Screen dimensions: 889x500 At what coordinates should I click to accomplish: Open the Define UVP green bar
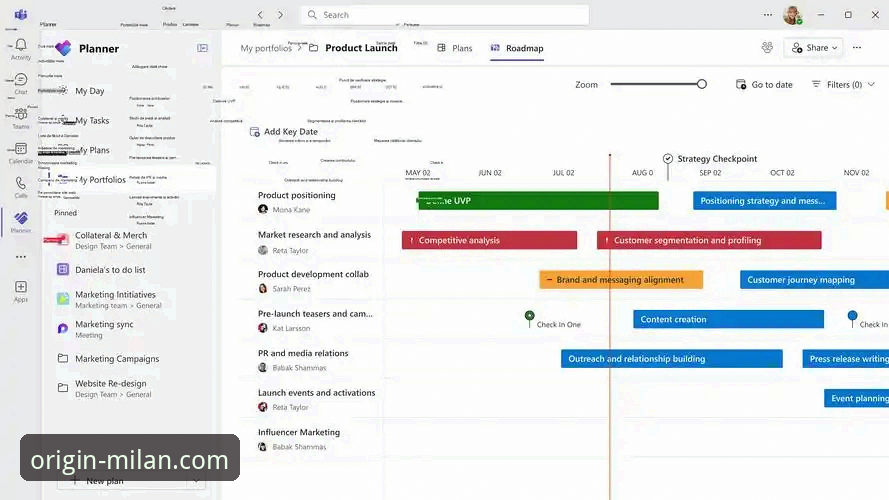click(x=538, y=201)
